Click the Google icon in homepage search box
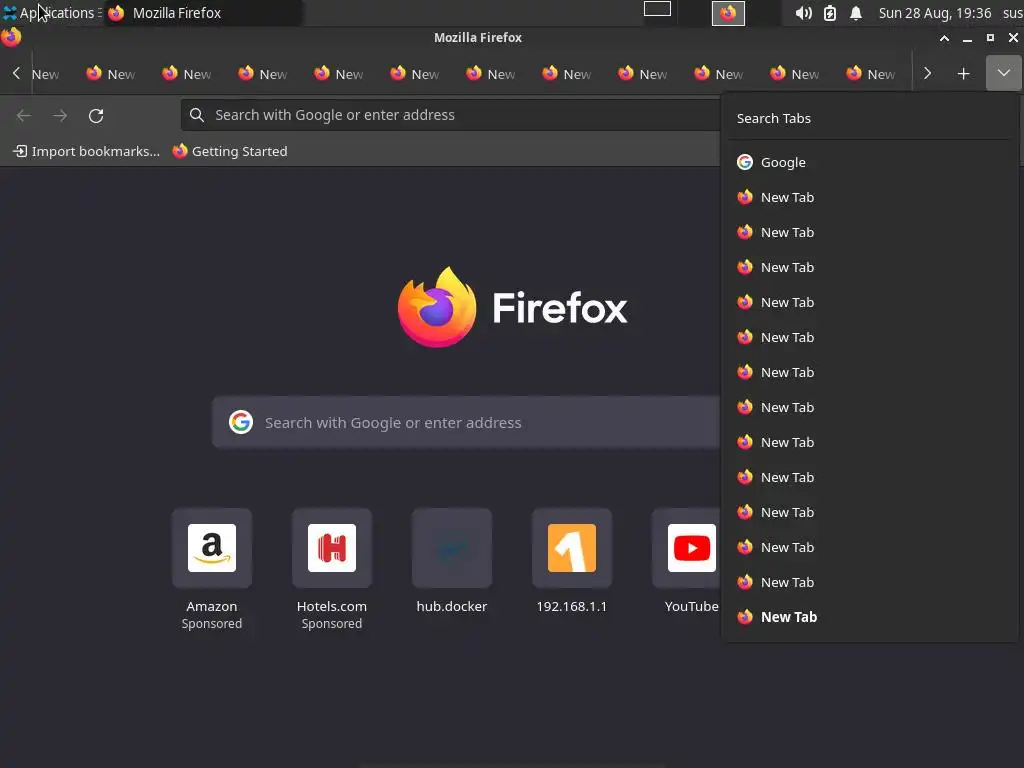Viewport: 1024px width, 768px height. tap(240, 423)
